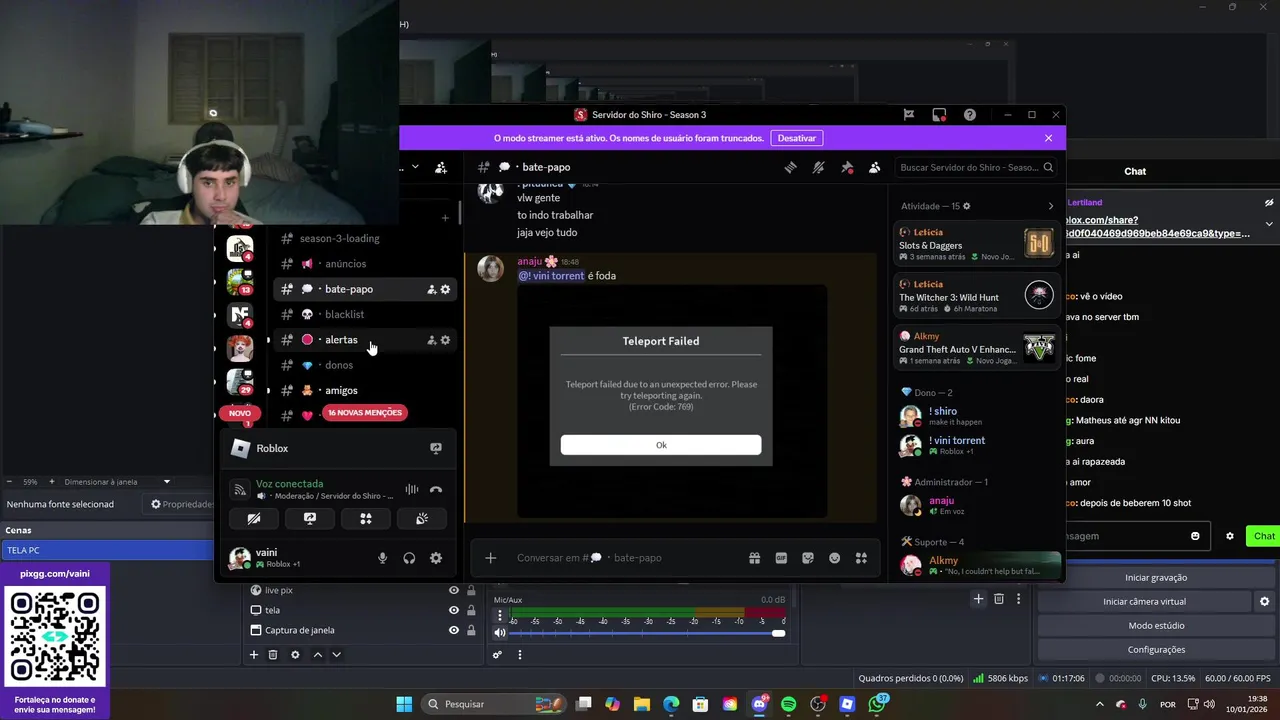
Task: Open OBS Configurações button
Action: click(x=1156, y=649)
